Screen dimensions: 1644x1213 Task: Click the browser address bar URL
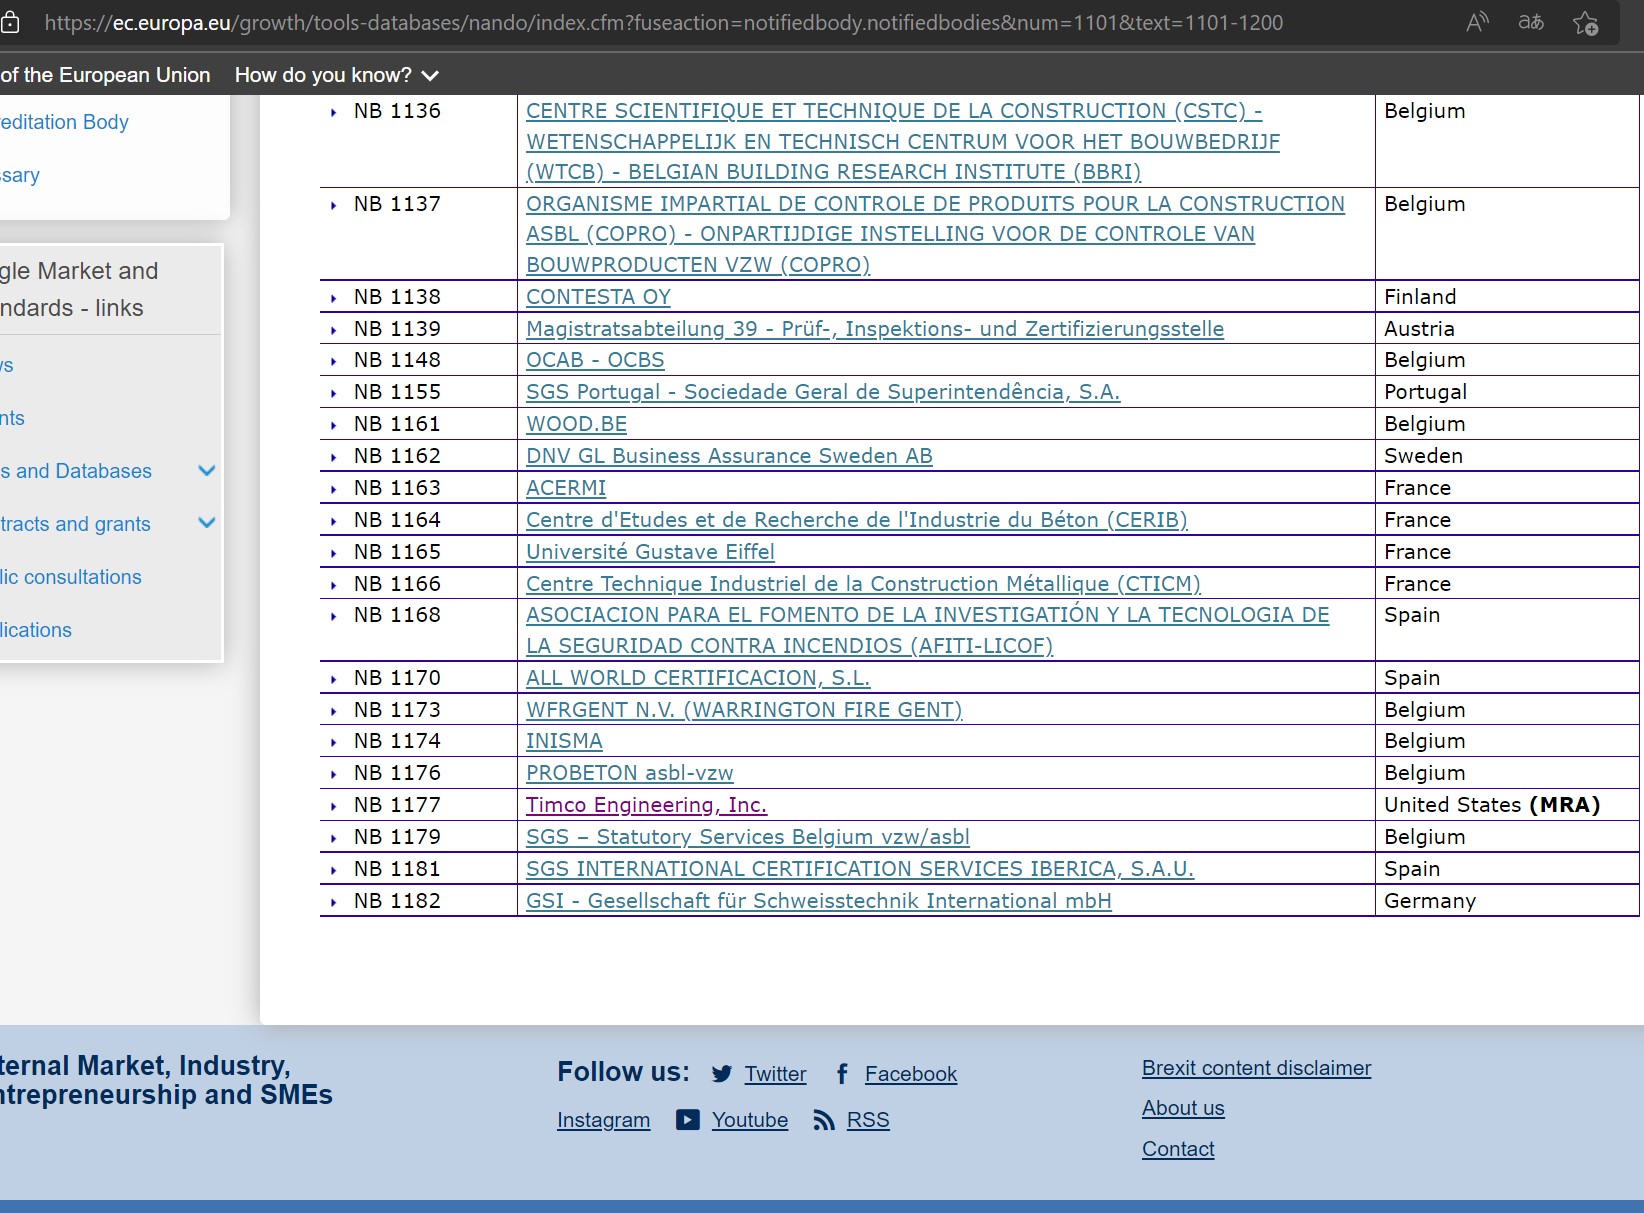664,22
